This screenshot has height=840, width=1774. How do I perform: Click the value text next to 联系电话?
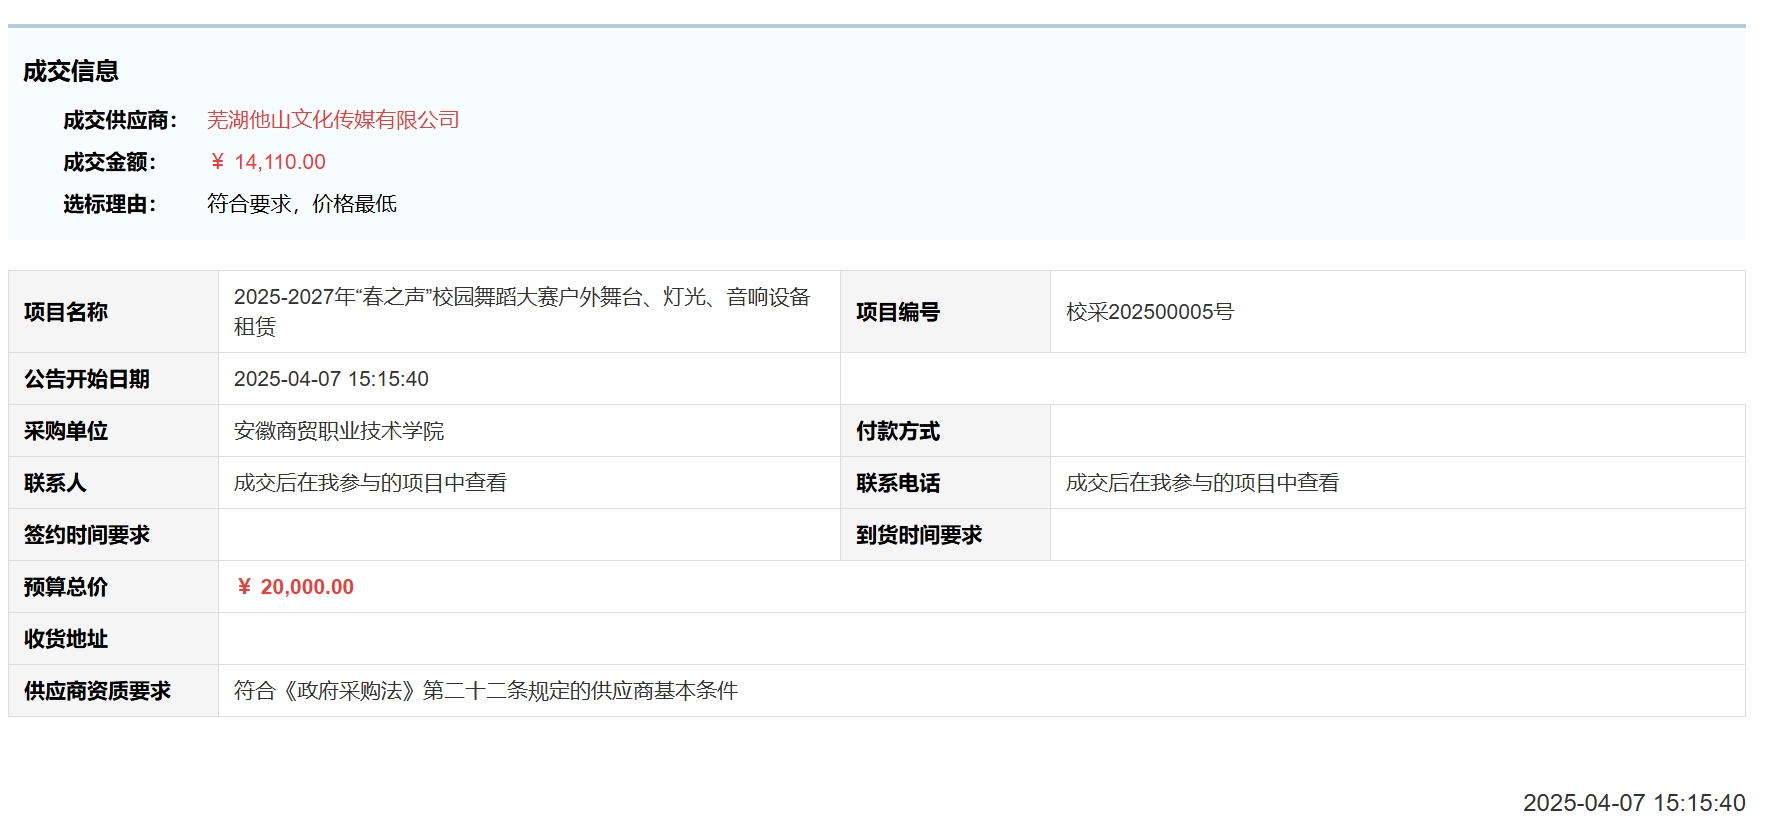(1201, 483)
